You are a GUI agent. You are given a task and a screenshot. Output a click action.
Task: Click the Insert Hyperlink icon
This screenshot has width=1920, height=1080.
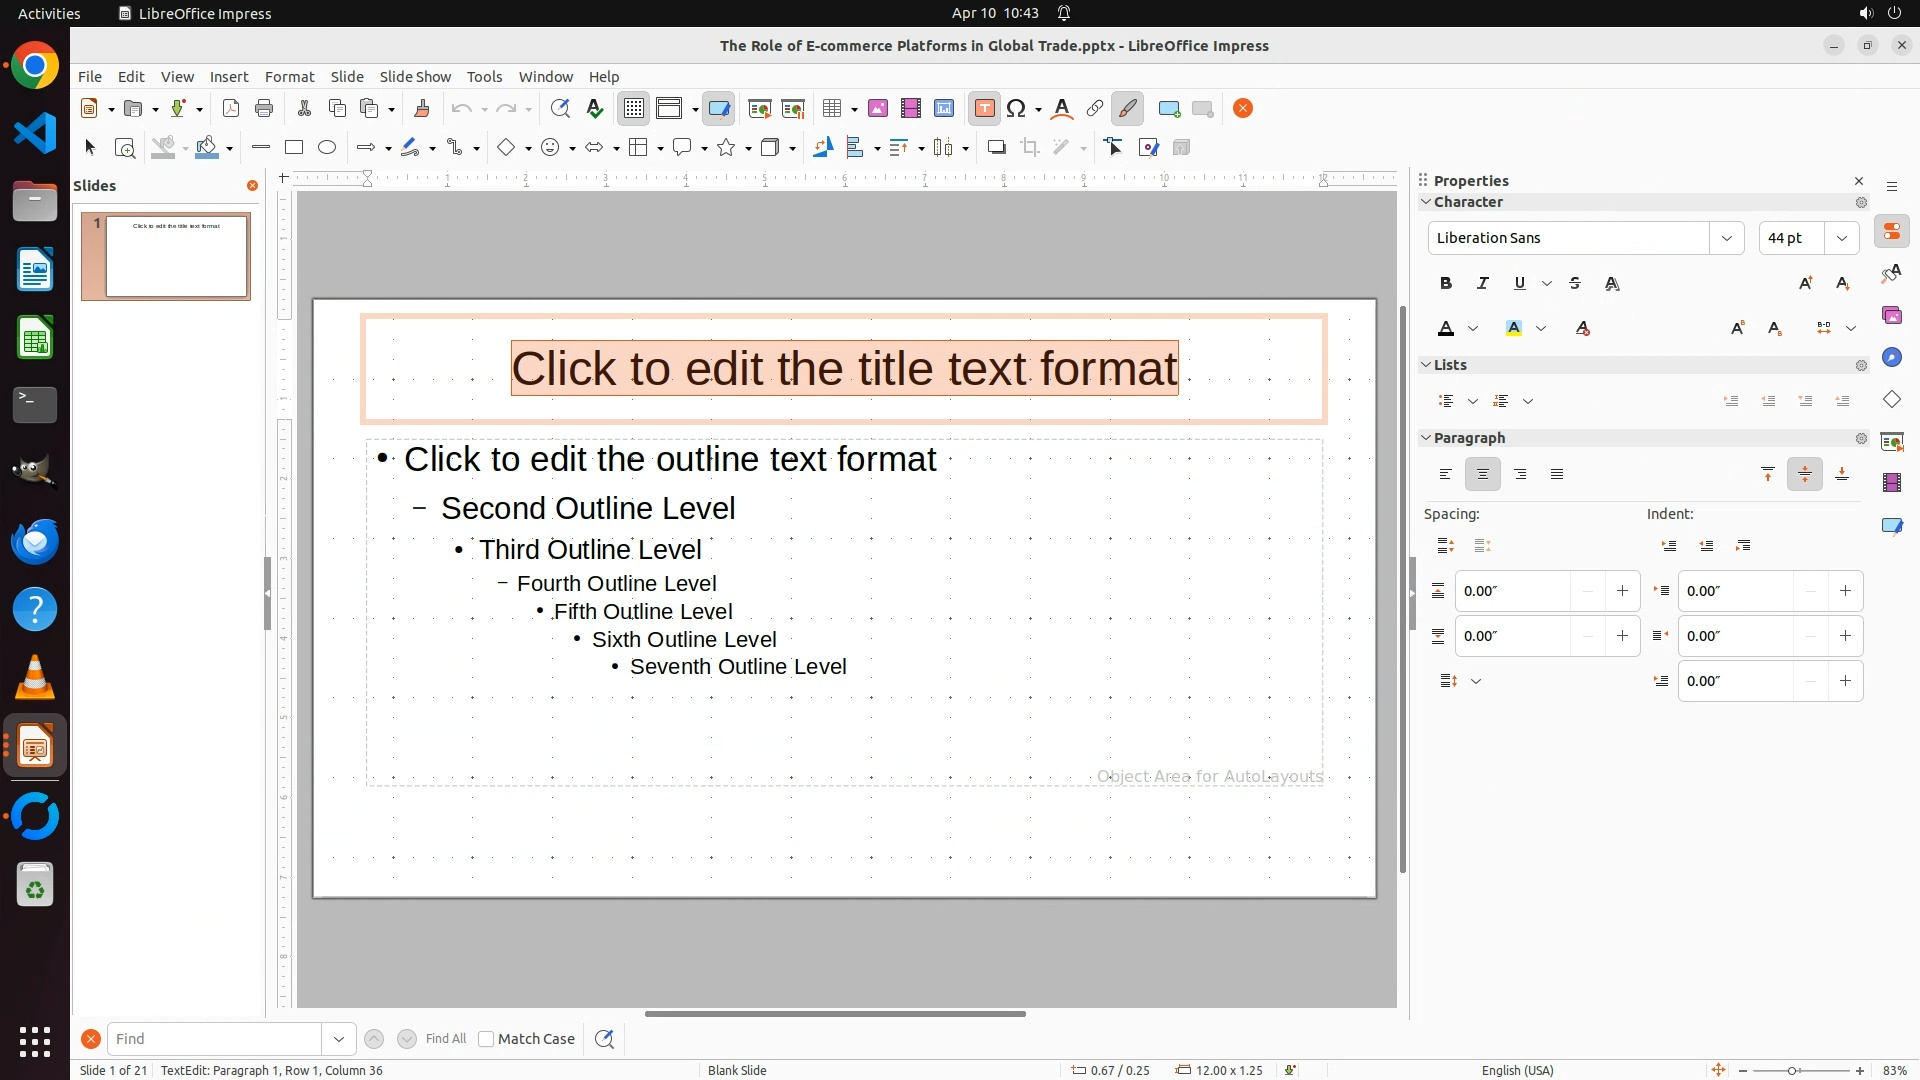[x=1095, y=109]
